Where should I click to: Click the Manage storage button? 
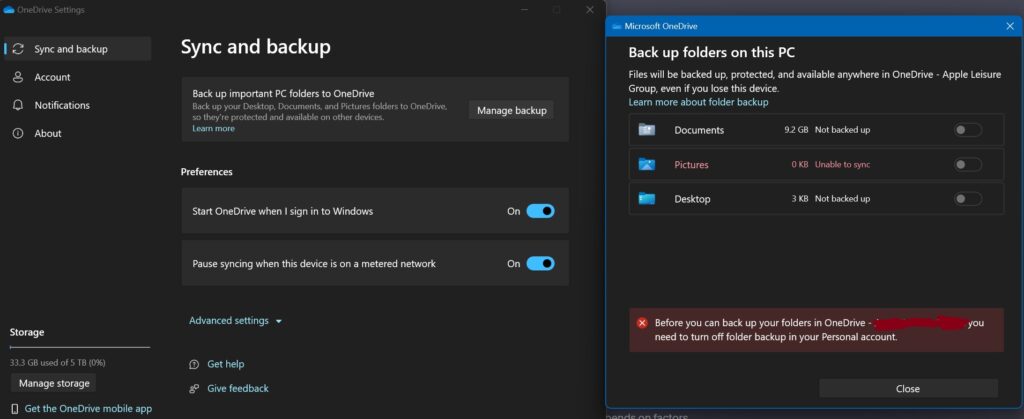pyautogui.click(x=54, y=383)
